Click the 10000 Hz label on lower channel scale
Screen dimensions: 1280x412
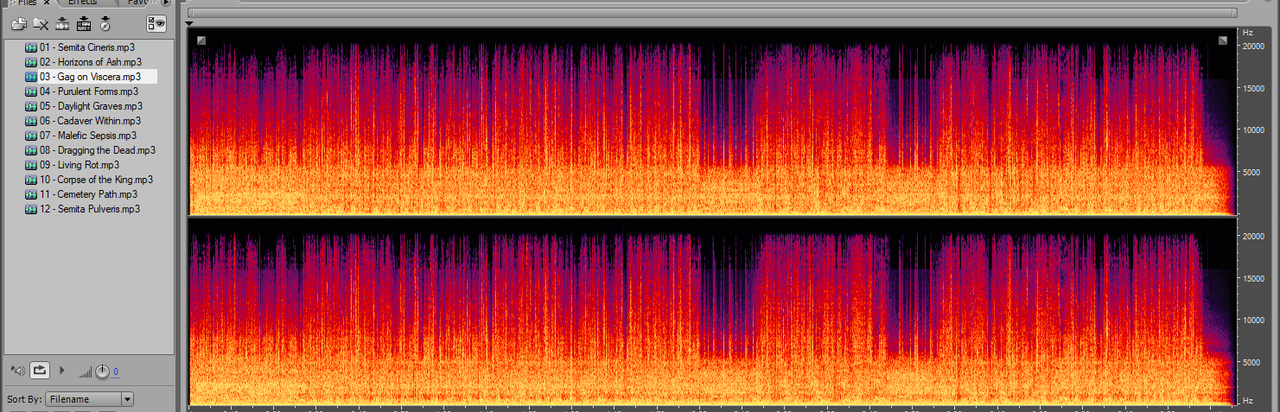tap(1255, 320)
